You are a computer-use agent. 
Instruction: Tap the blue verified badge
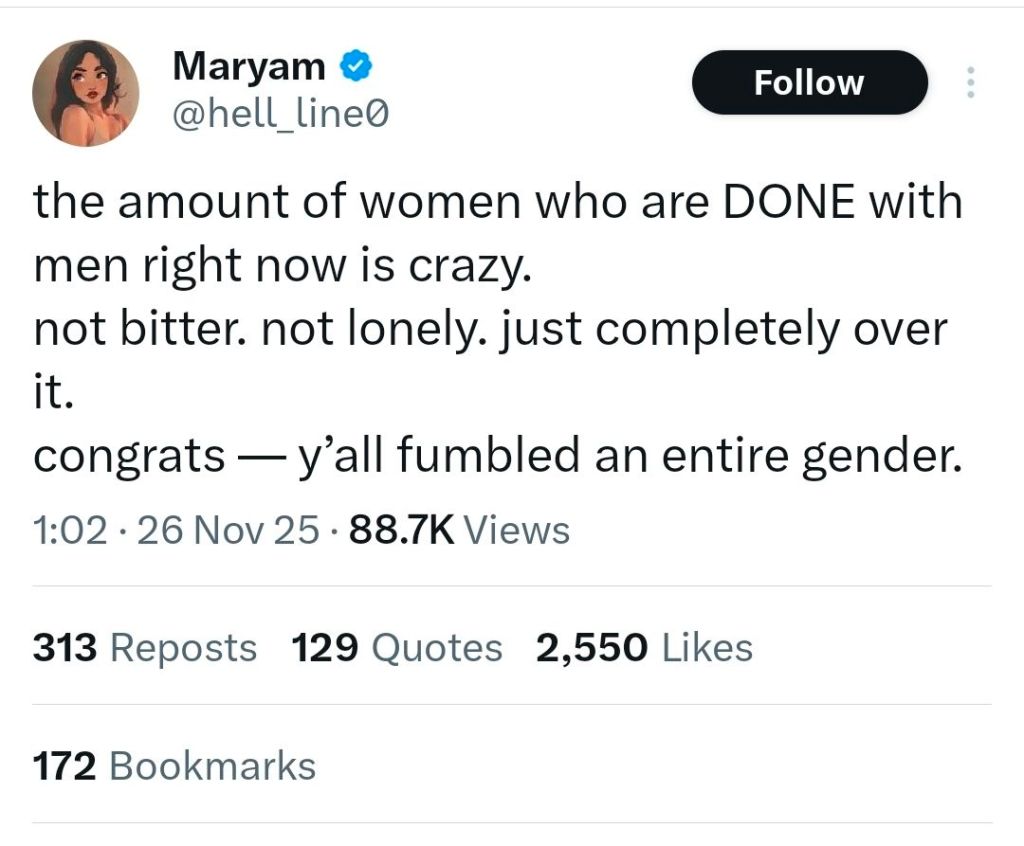(x=354, y=67)
